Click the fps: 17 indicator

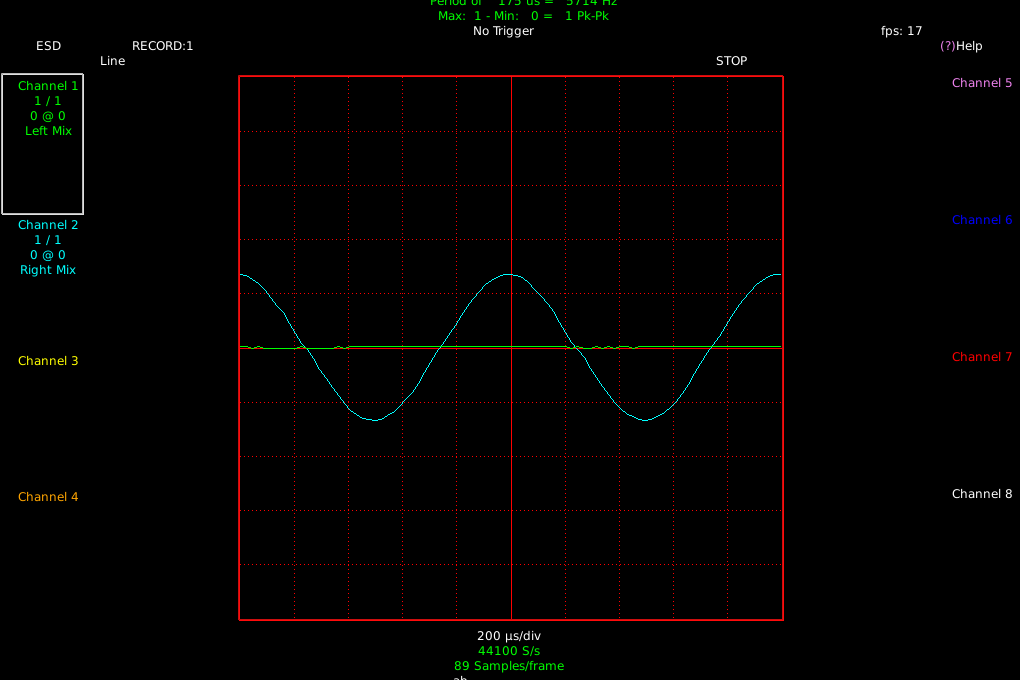901,31
